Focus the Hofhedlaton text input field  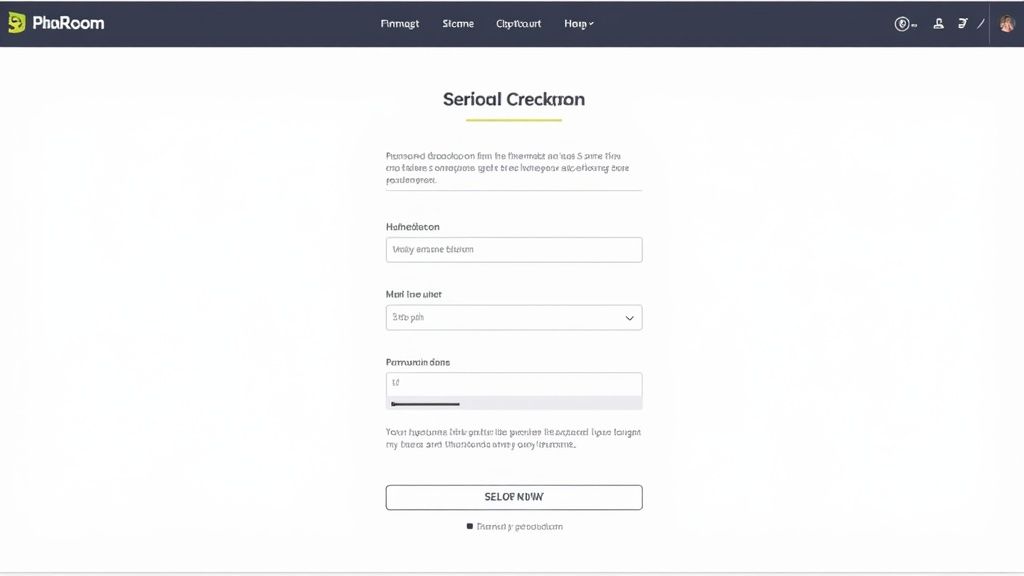514,249
